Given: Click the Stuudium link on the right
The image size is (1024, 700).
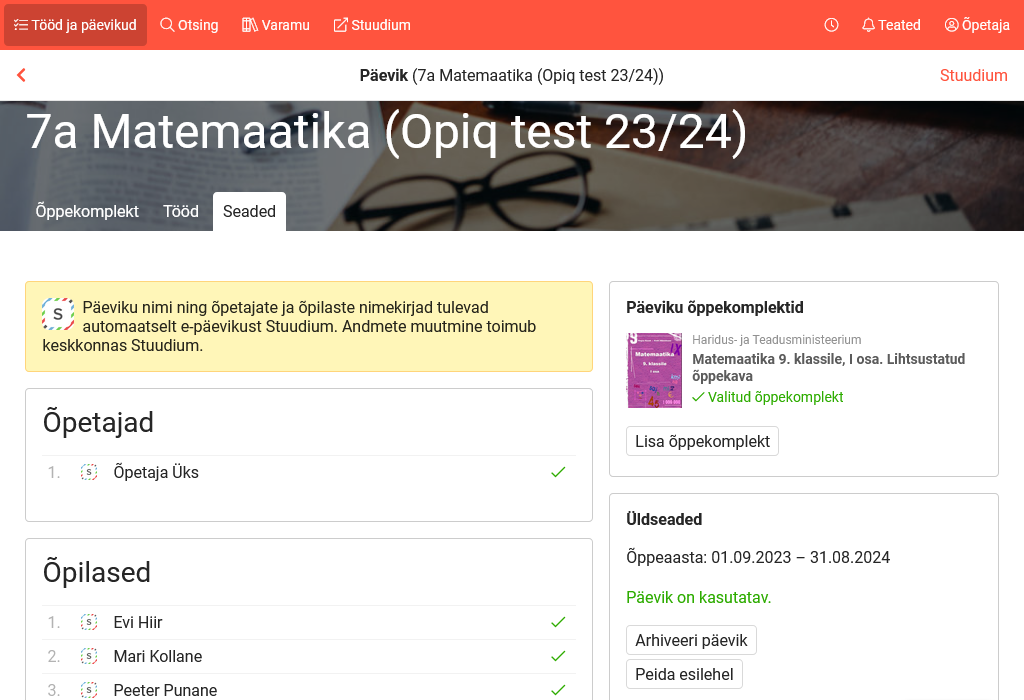Looking at the screenshot, I should 973,75.
